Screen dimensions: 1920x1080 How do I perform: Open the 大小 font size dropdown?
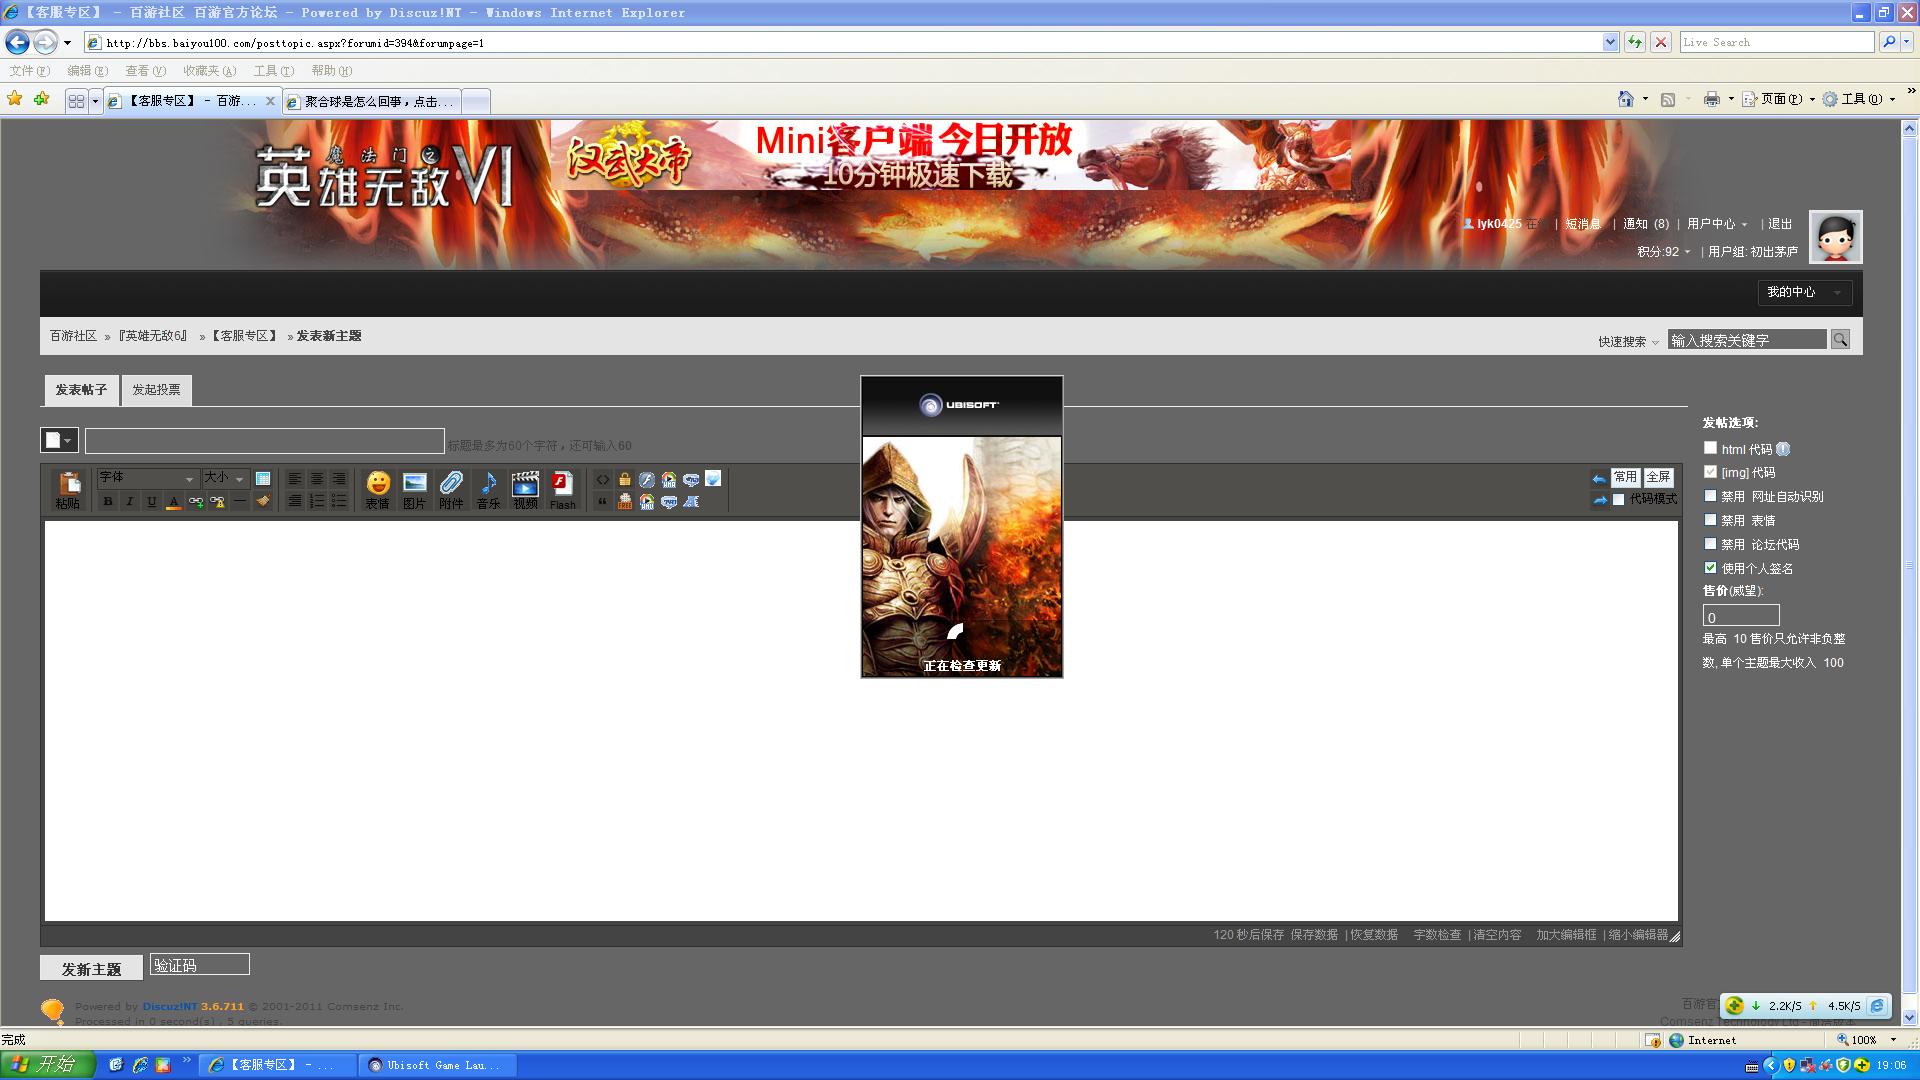click(224, 479)
